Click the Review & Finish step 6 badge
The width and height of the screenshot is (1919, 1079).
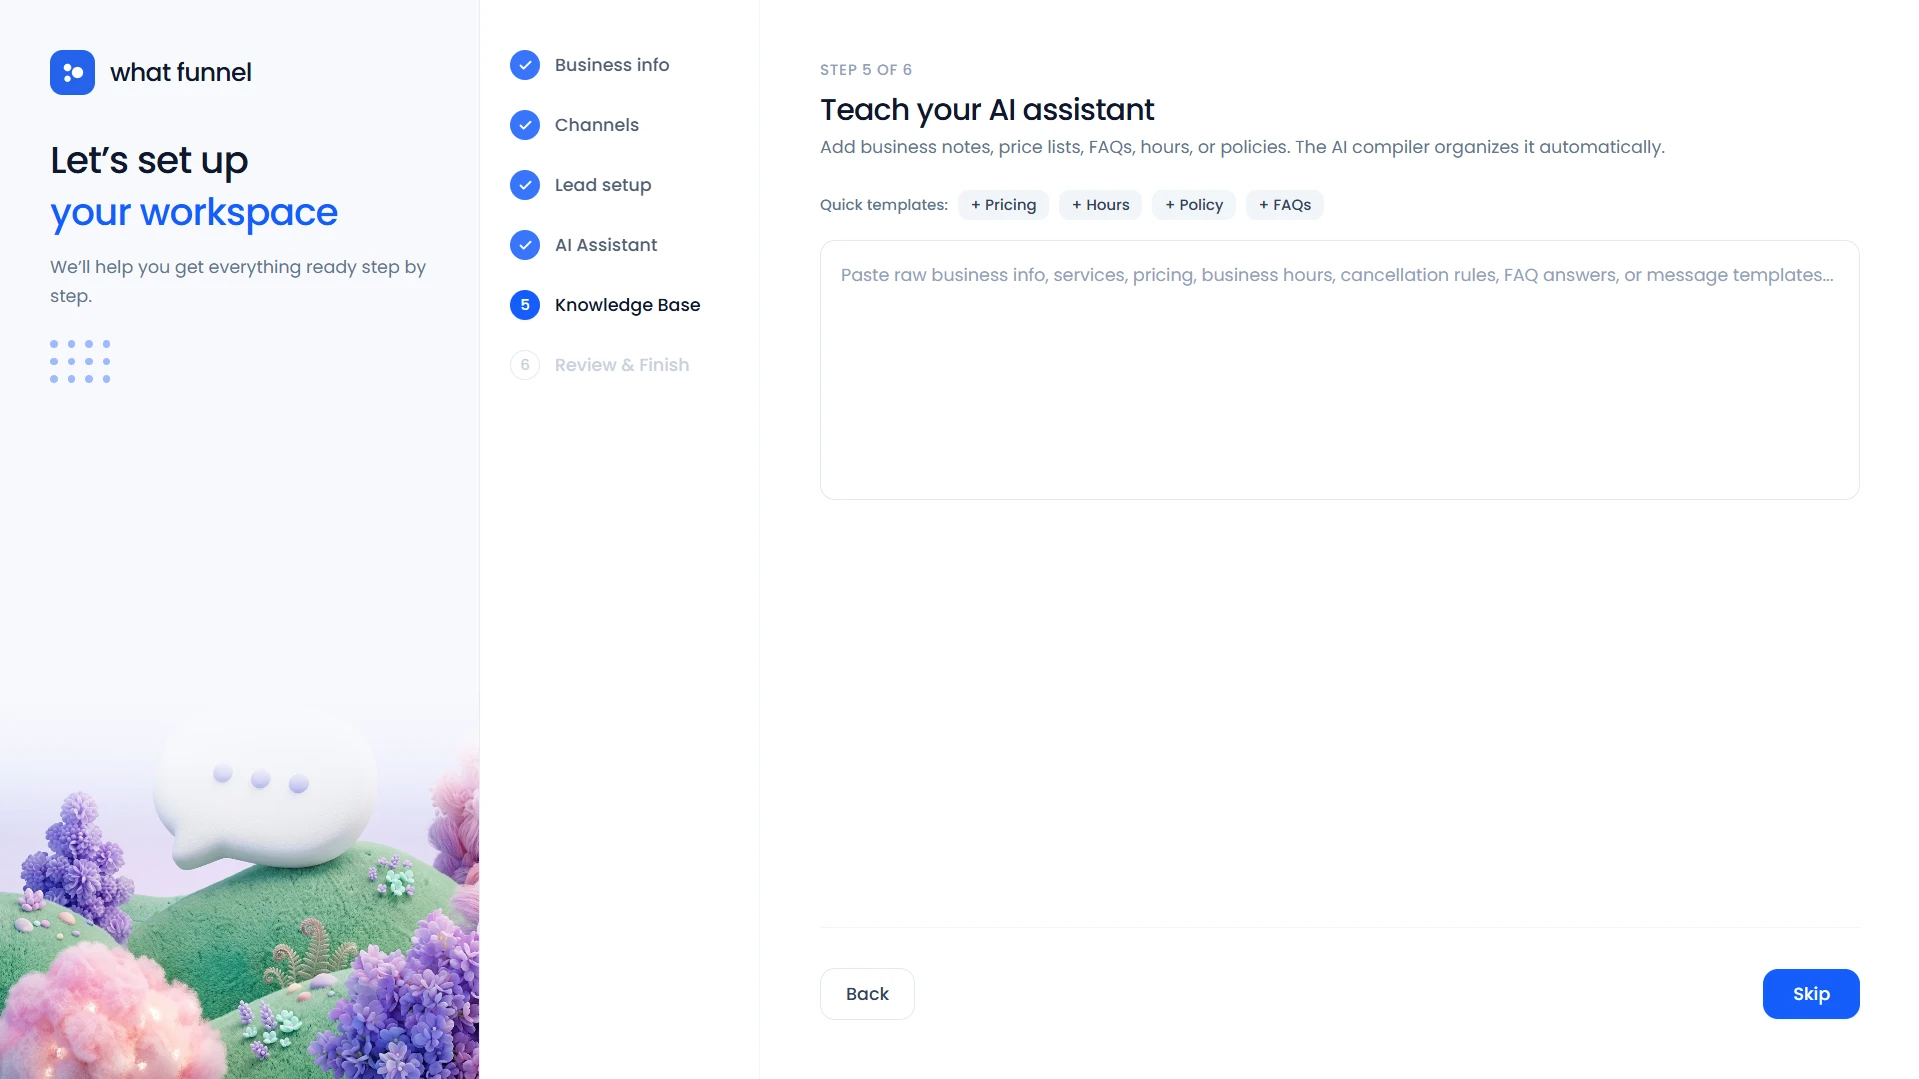525,365
